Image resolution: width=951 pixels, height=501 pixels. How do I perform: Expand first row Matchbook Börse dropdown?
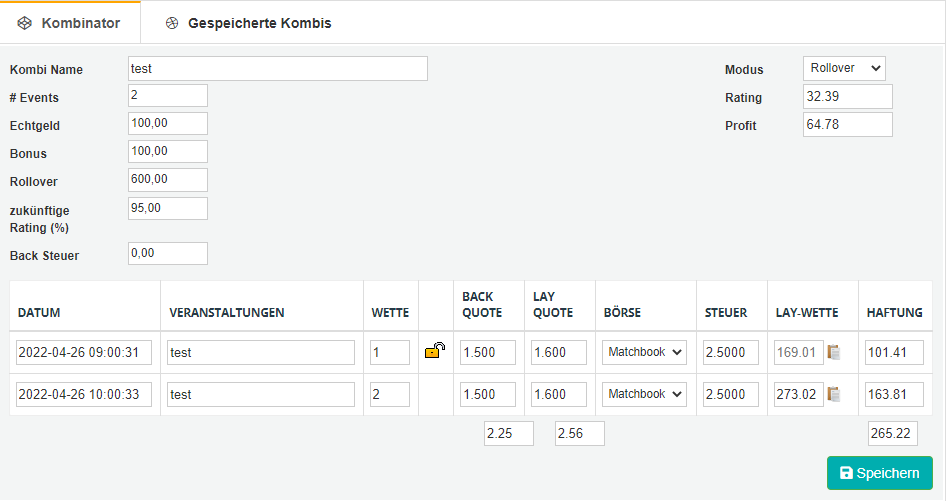644,352
